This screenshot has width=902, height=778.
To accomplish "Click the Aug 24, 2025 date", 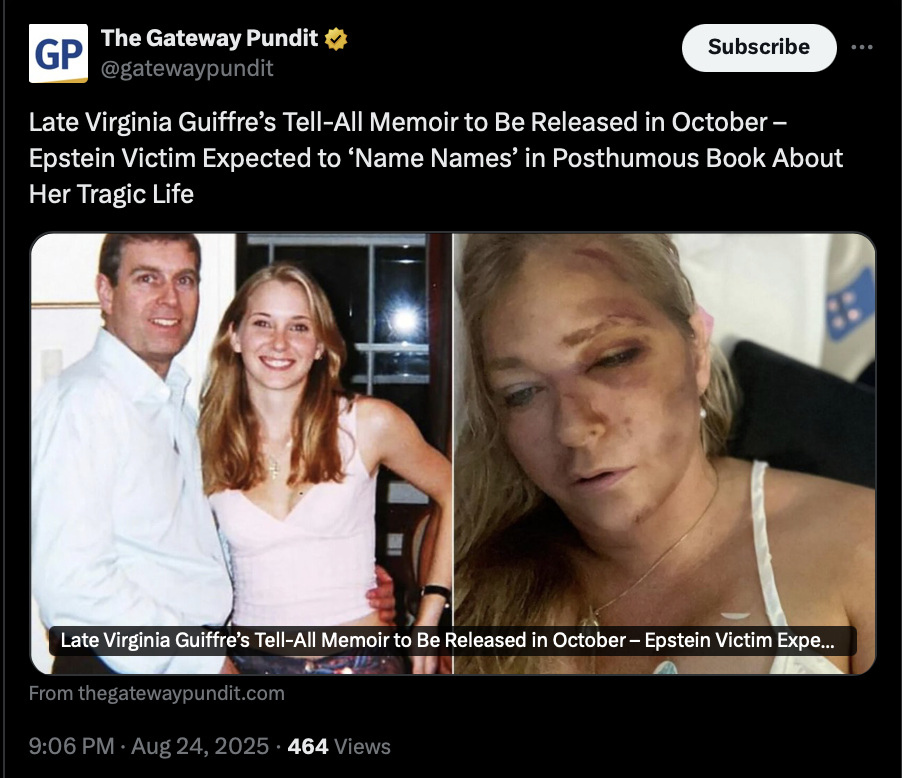I will click(x=200, y=746).
